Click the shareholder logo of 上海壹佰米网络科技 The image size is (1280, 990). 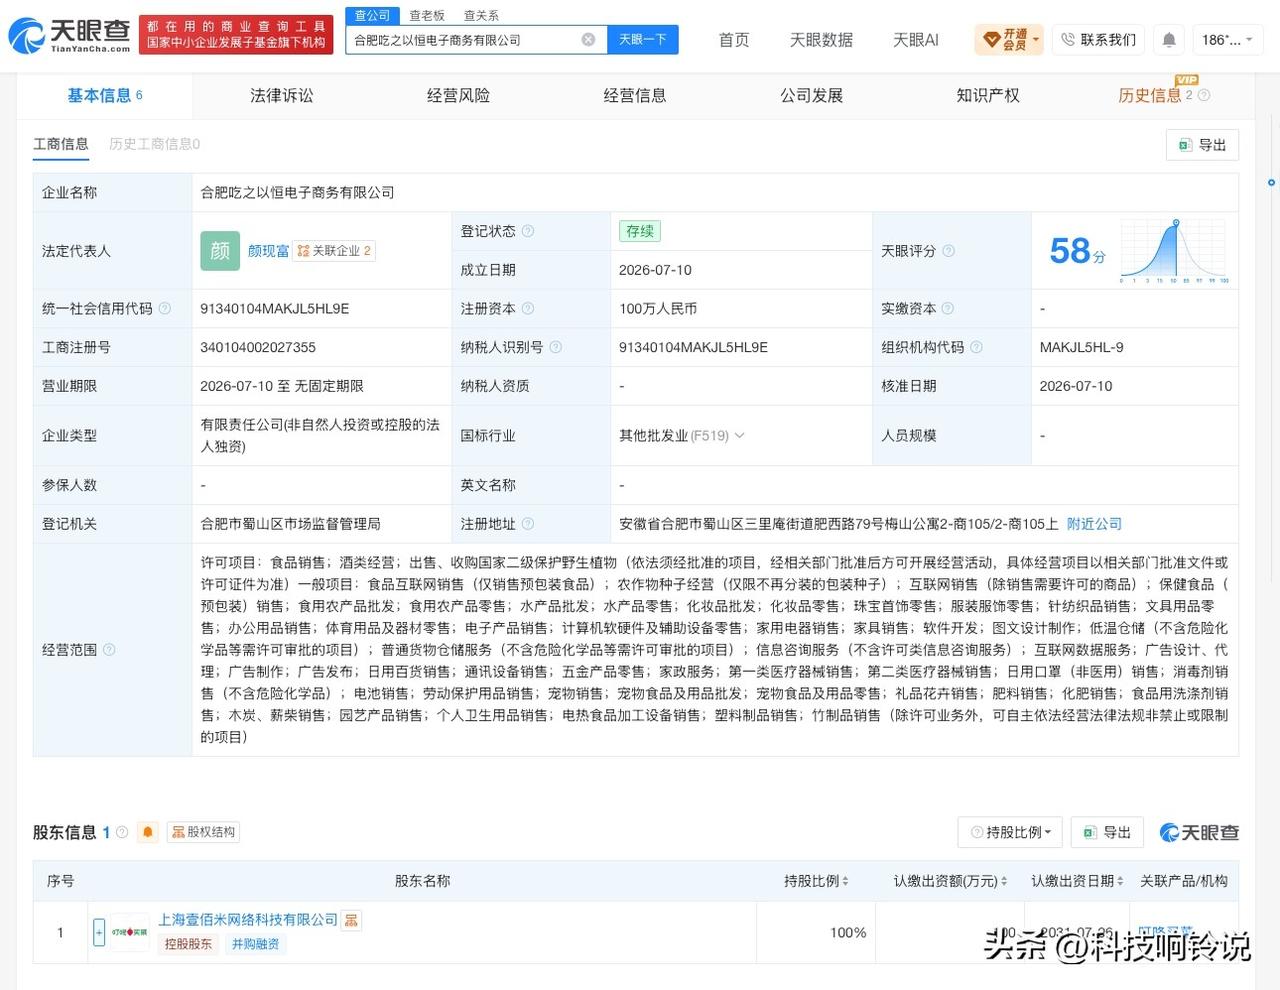coord(130,932)
